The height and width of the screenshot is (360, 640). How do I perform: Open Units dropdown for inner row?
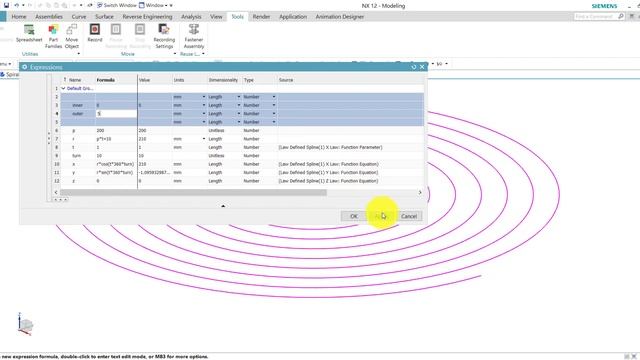point(204,105)
